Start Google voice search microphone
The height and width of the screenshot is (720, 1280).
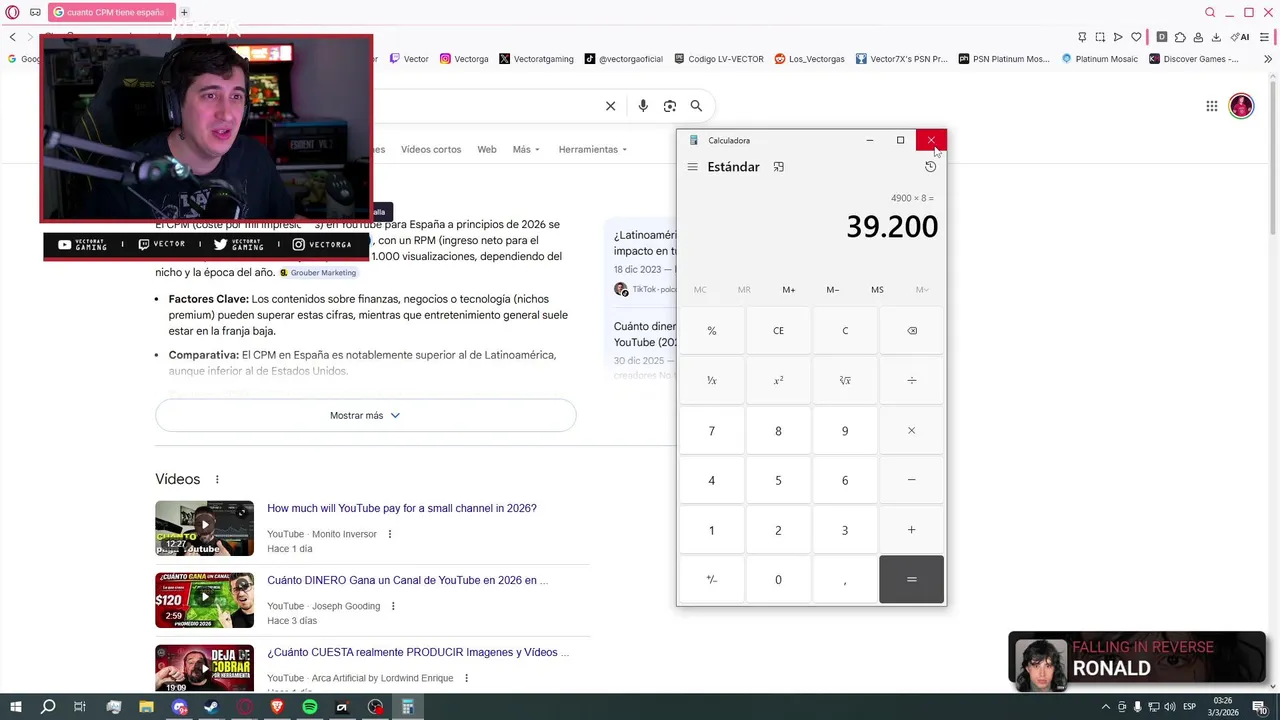point(643,106)
